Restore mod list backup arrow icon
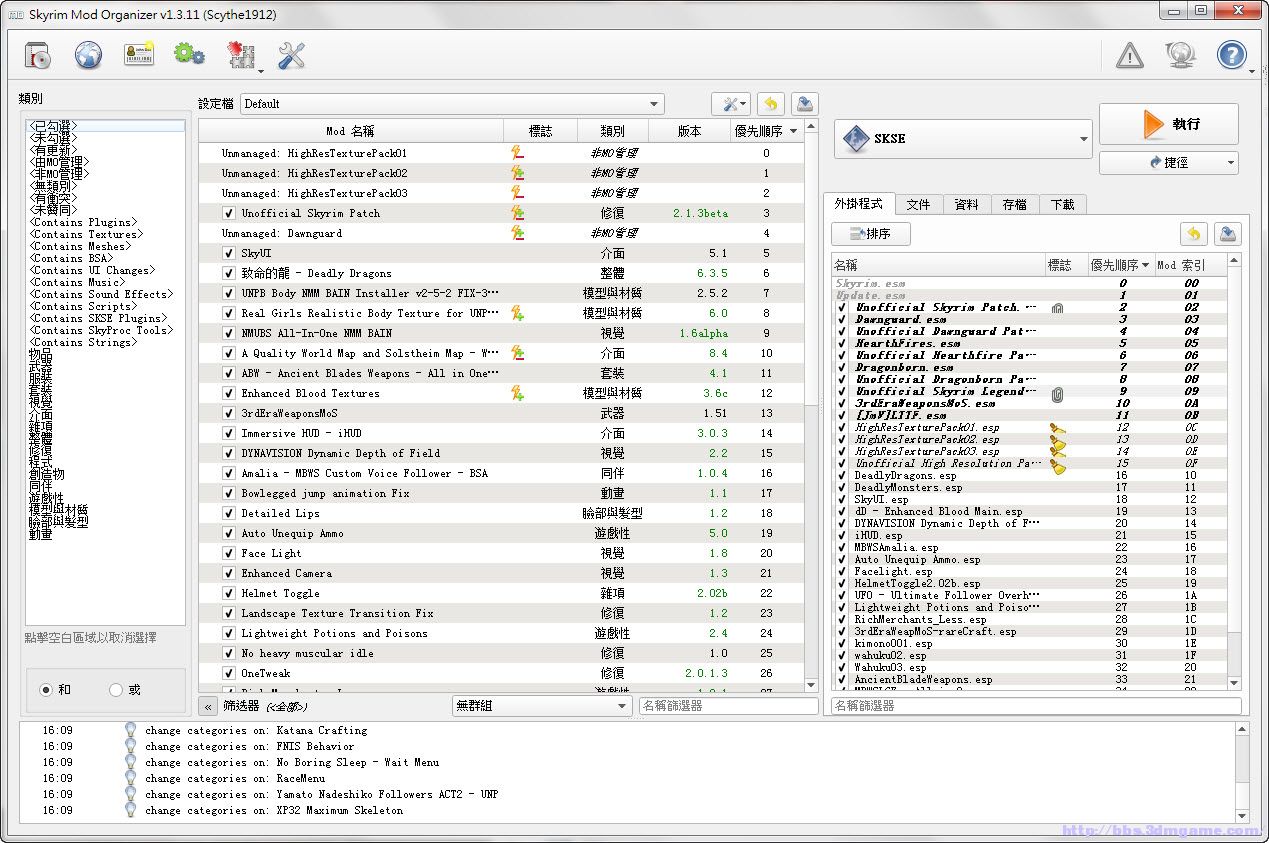 pos(770,104)
